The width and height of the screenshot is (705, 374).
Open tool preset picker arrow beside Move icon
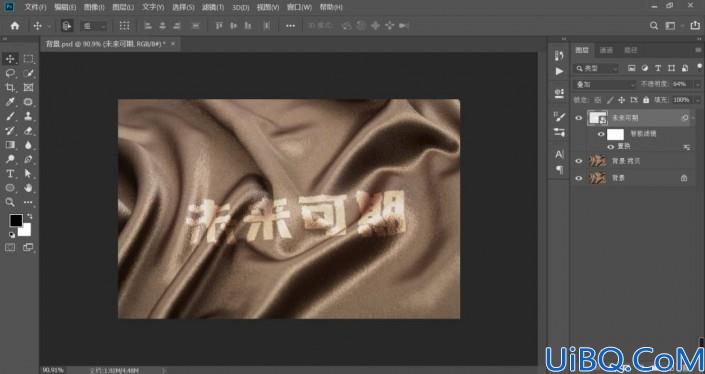49,27
